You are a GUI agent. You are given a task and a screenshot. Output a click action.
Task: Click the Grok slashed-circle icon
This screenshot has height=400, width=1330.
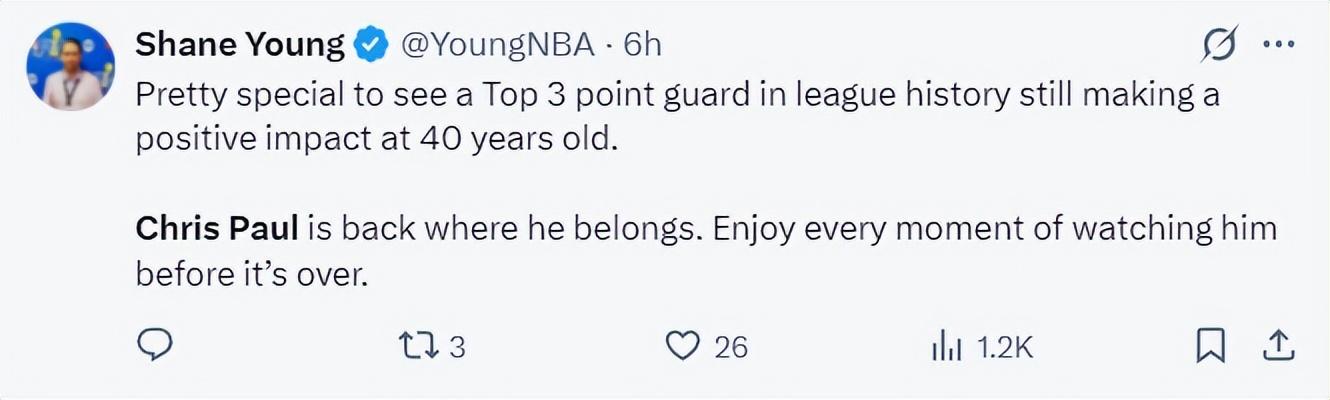tap(1220, 45)
